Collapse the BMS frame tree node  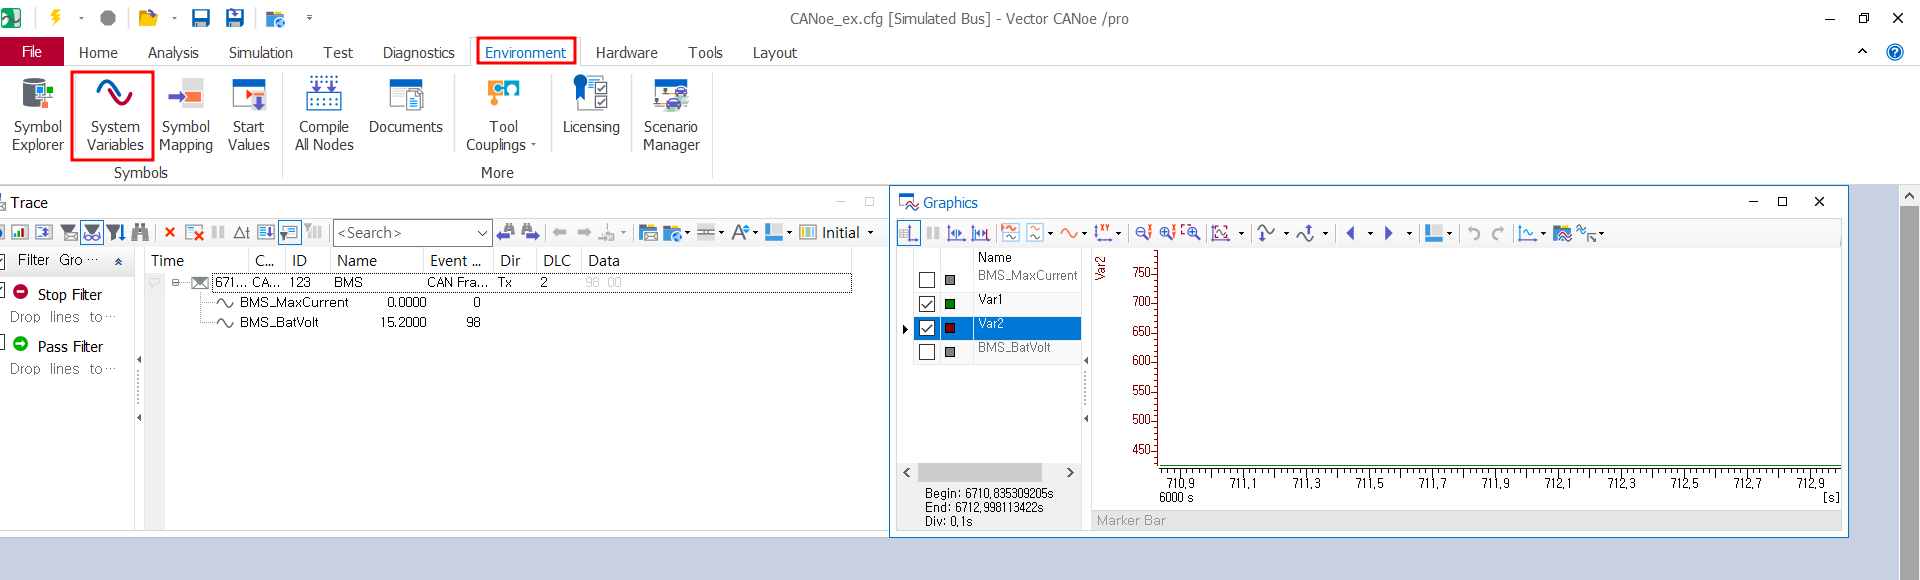coord(175,283)
